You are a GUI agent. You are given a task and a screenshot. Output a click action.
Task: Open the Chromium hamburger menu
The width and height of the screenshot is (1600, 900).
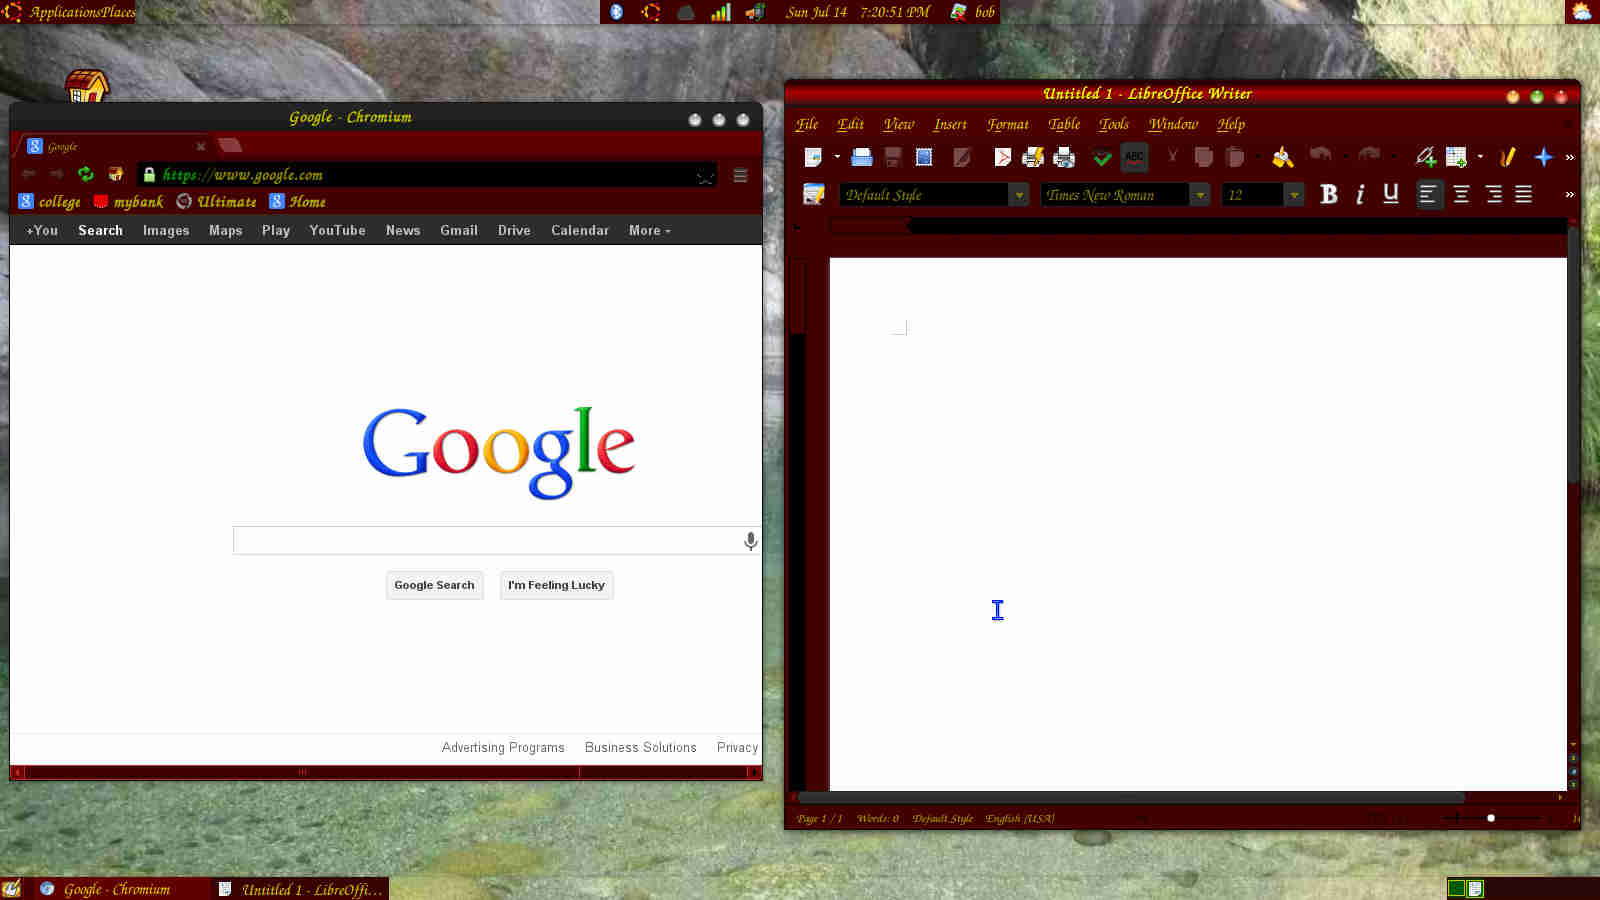click(x=741, y=175)
